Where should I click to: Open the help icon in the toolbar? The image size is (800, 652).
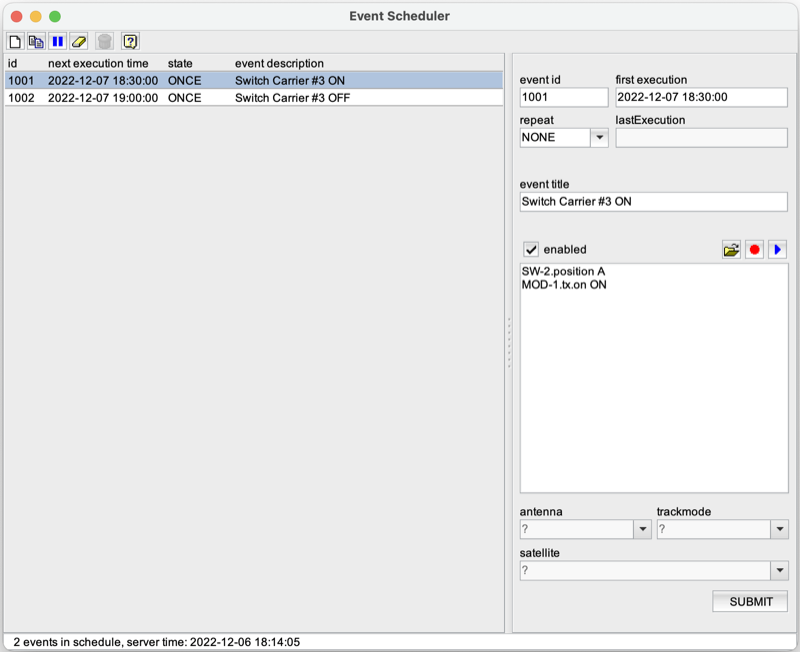tap(129, 40)
